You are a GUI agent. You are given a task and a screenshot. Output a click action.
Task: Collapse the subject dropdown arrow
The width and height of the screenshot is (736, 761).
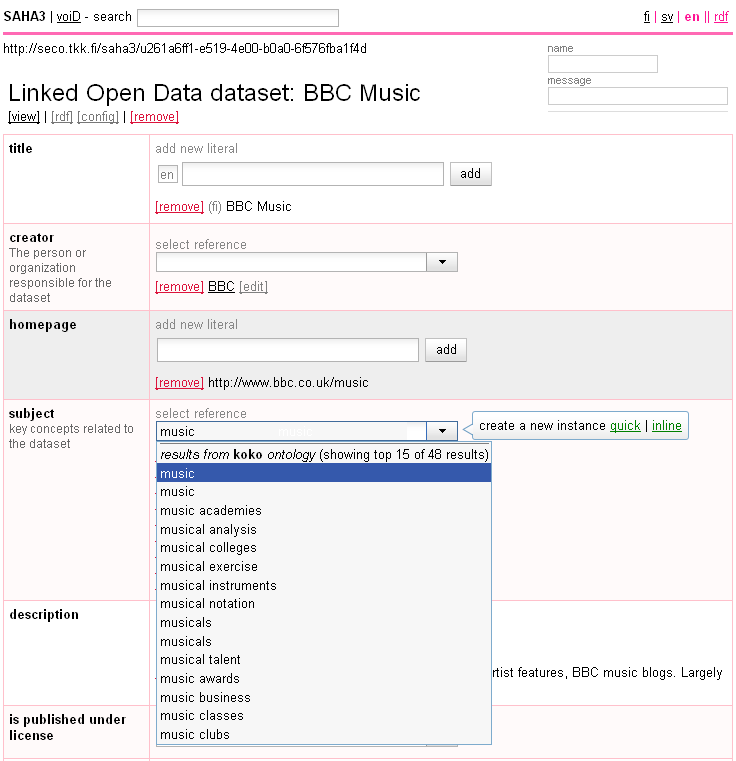(442, 431)
